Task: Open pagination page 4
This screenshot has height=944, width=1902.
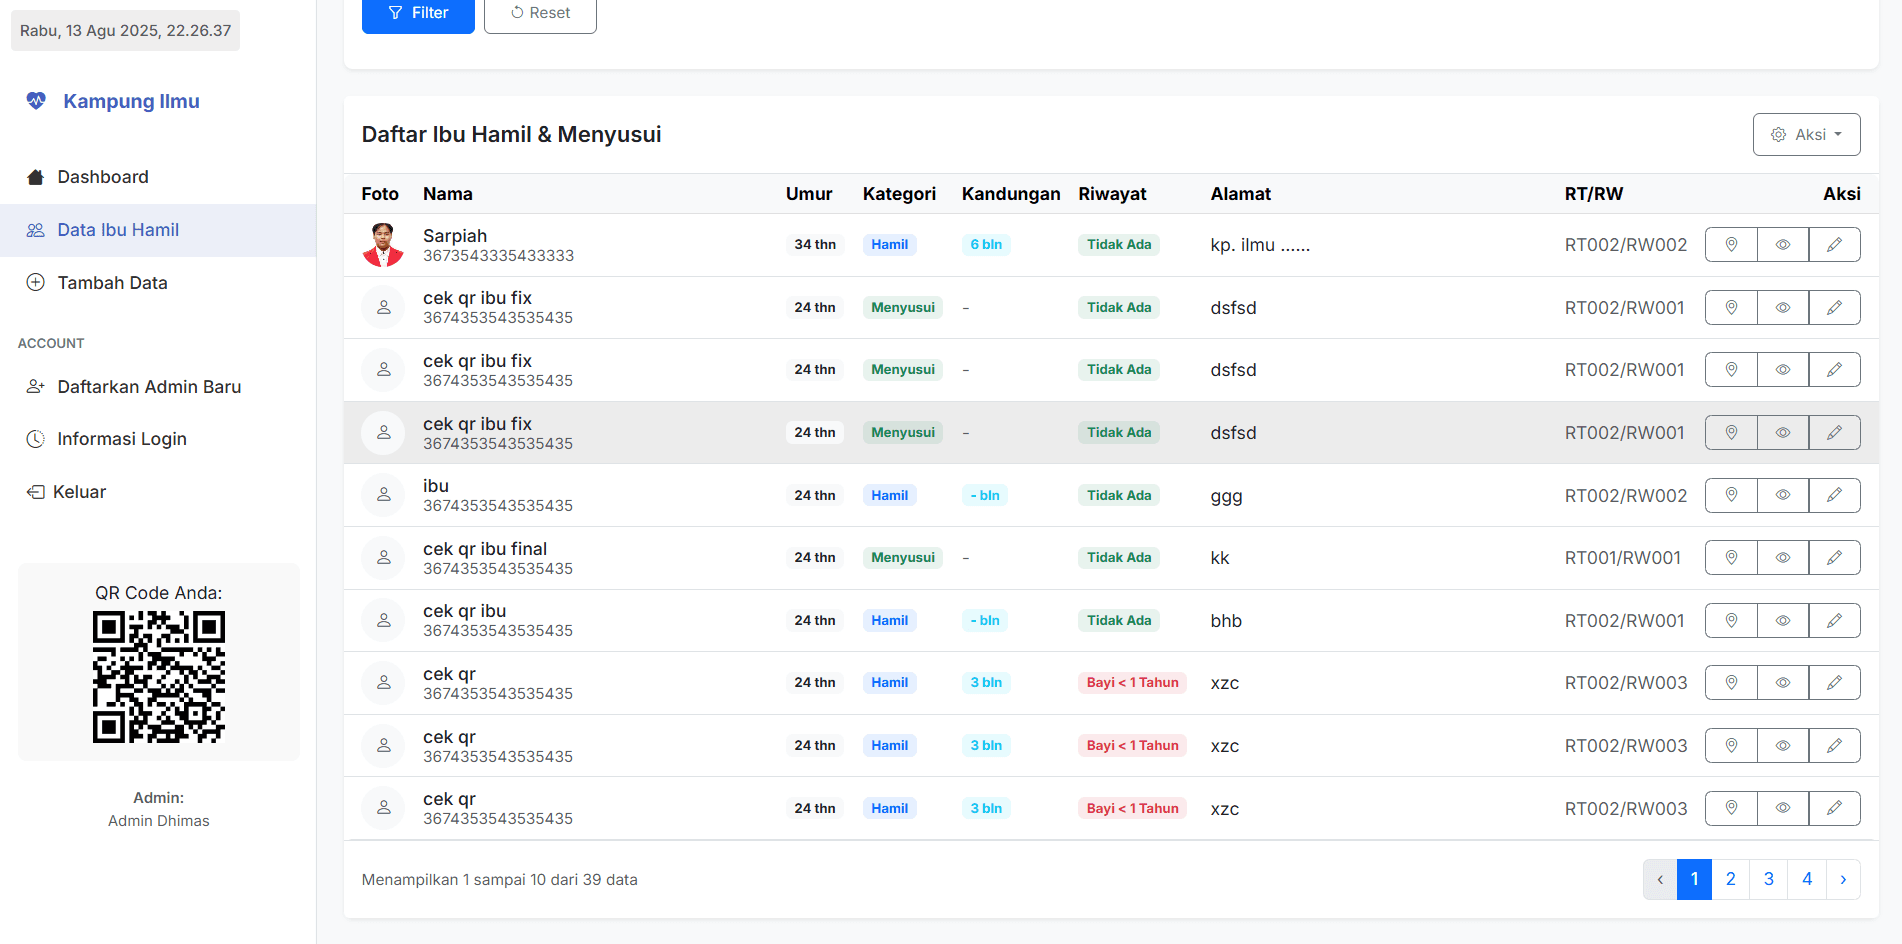Action: point(1807,879)
